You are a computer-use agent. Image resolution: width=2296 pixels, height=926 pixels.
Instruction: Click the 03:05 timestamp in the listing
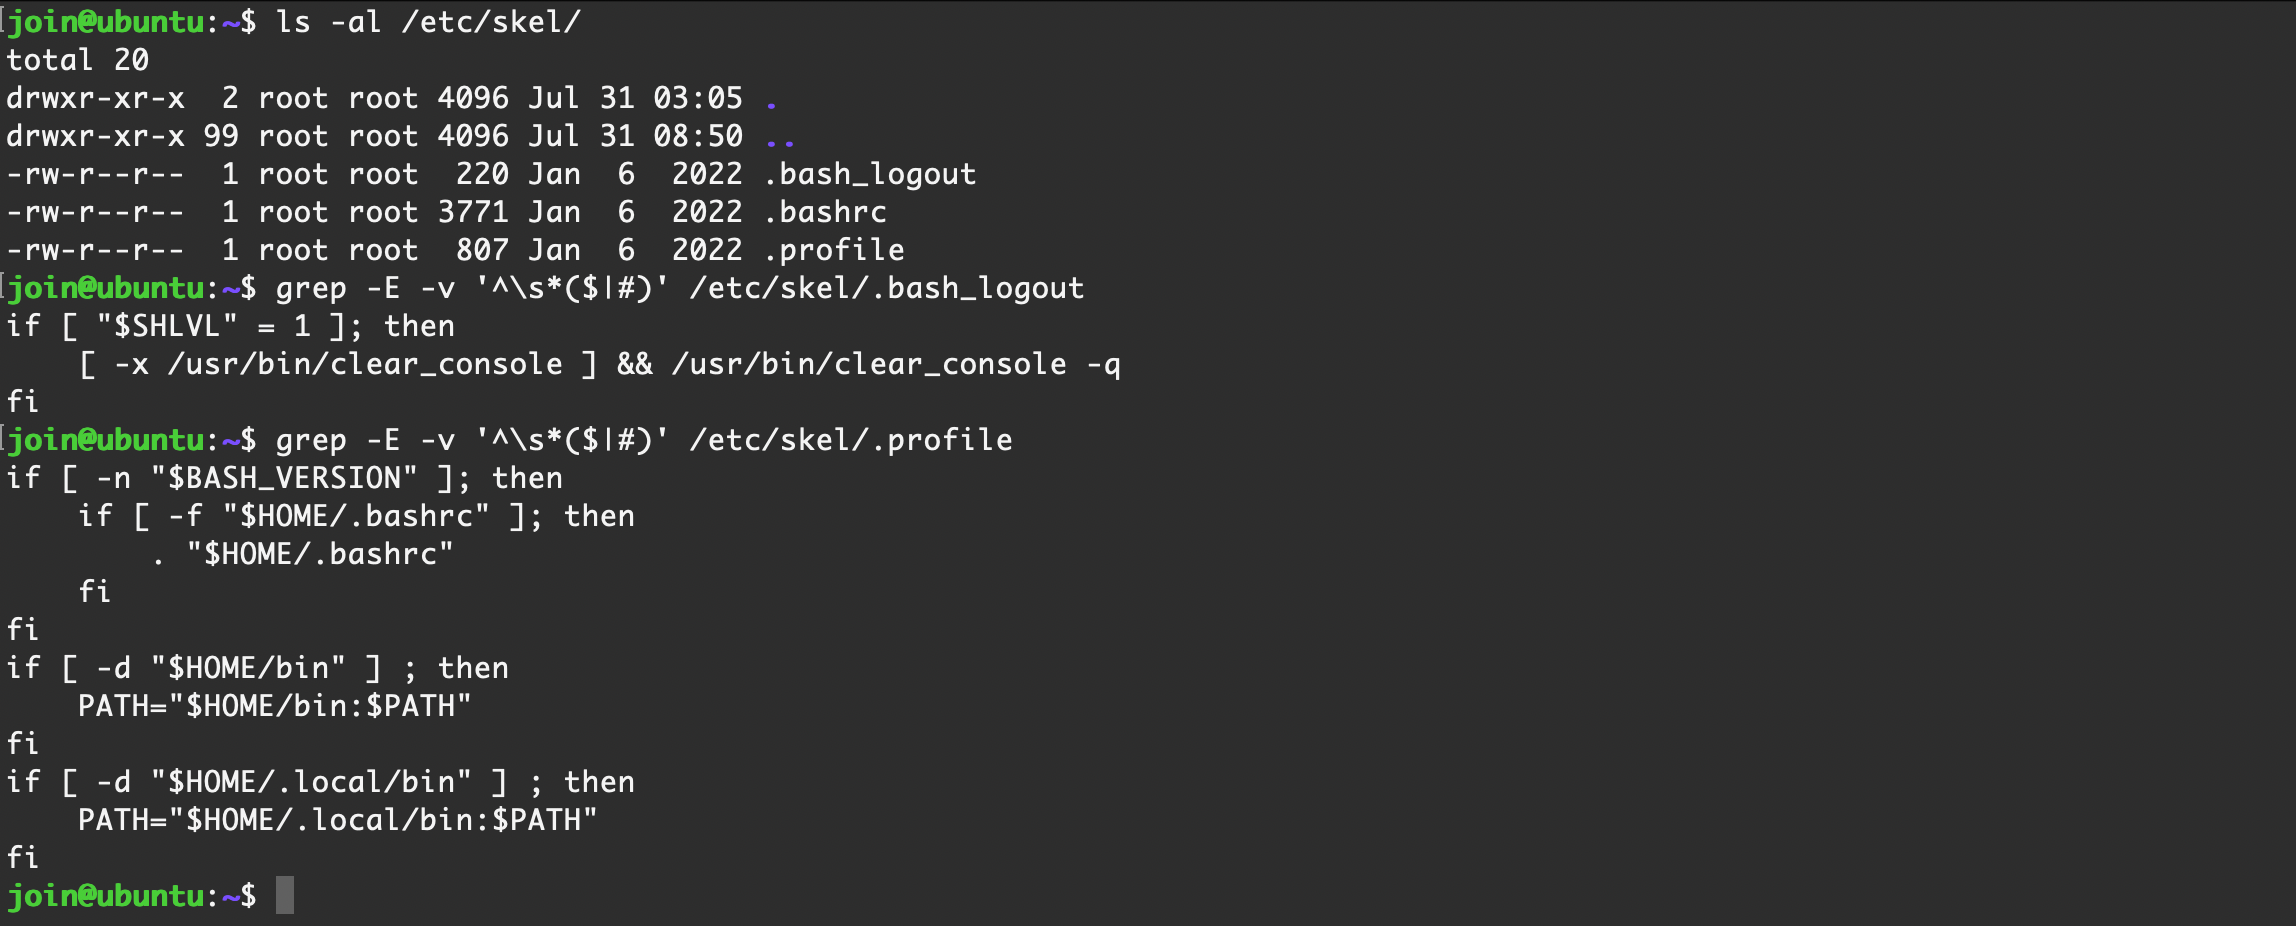point(697,98)
